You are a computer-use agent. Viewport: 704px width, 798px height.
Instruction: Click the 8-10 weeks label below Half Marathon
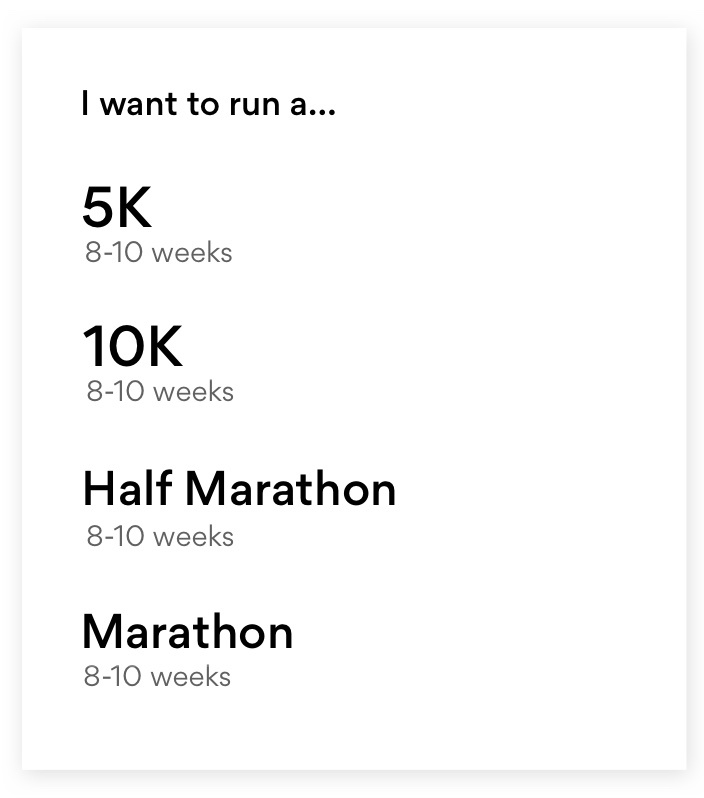(160, 536)
